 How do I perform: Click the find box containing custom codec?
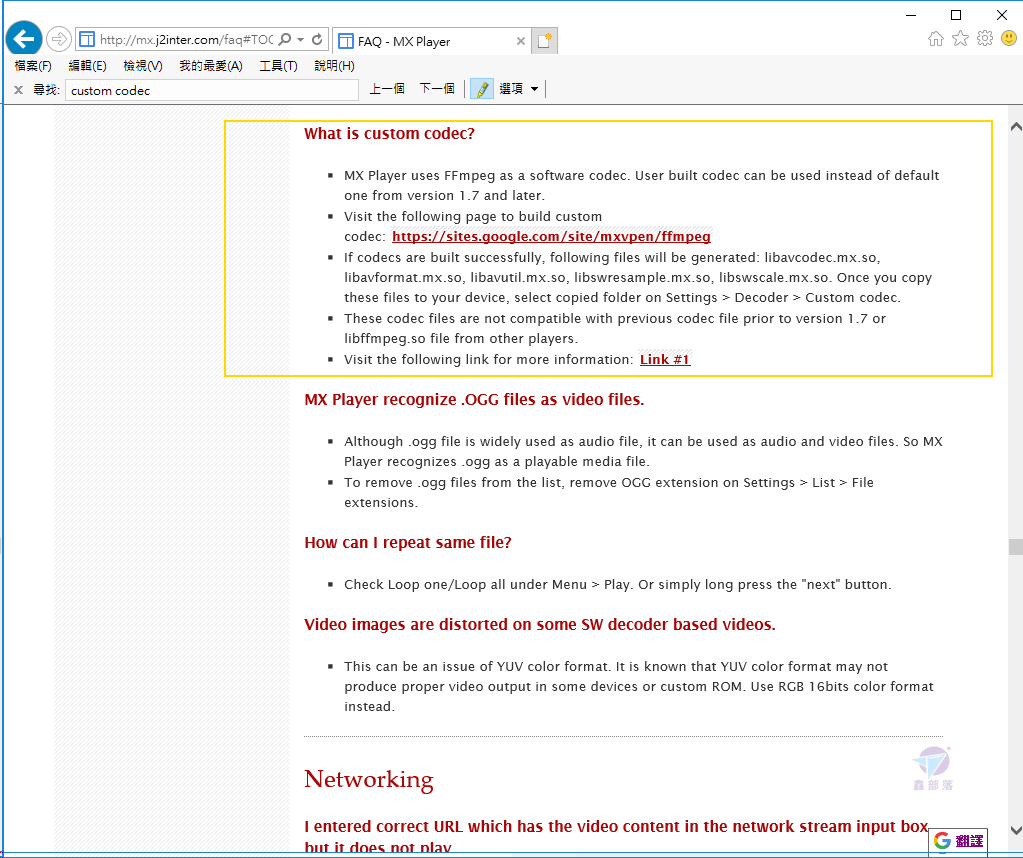(x=212, y=90)
